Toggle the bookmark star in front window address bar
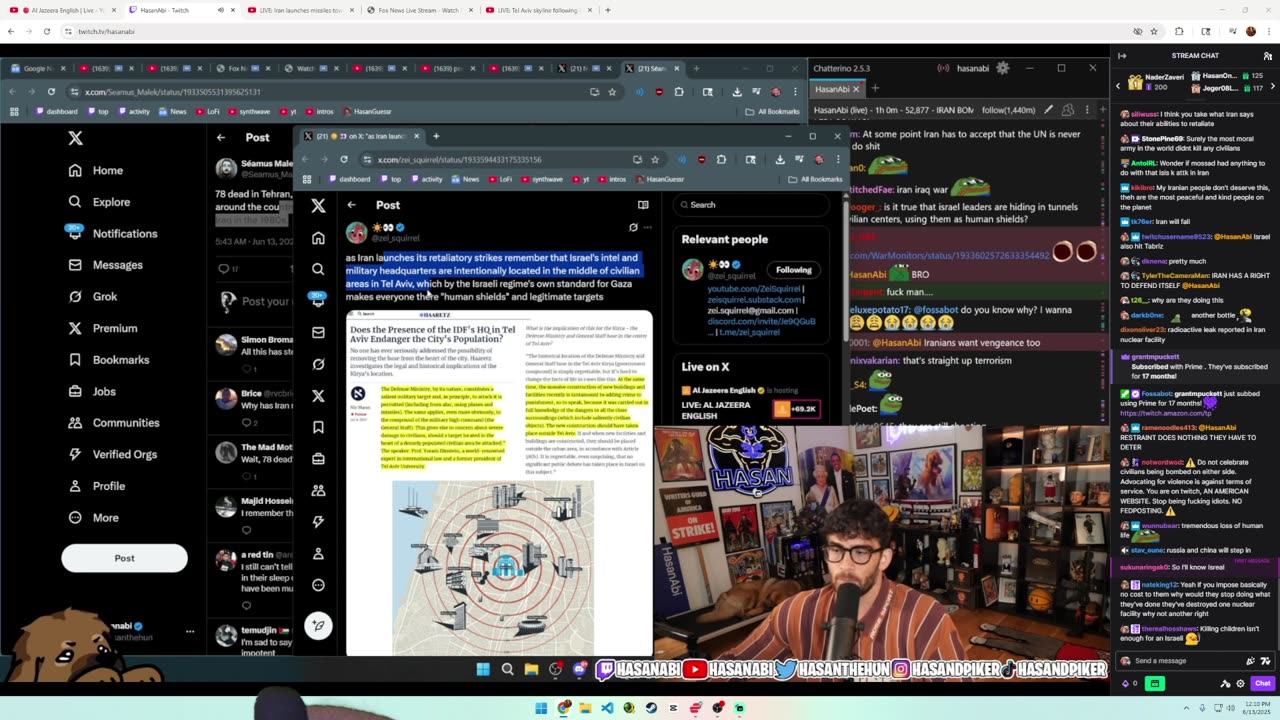The width and height of the screenshot is (1280, 720). (x=655, y=159)
